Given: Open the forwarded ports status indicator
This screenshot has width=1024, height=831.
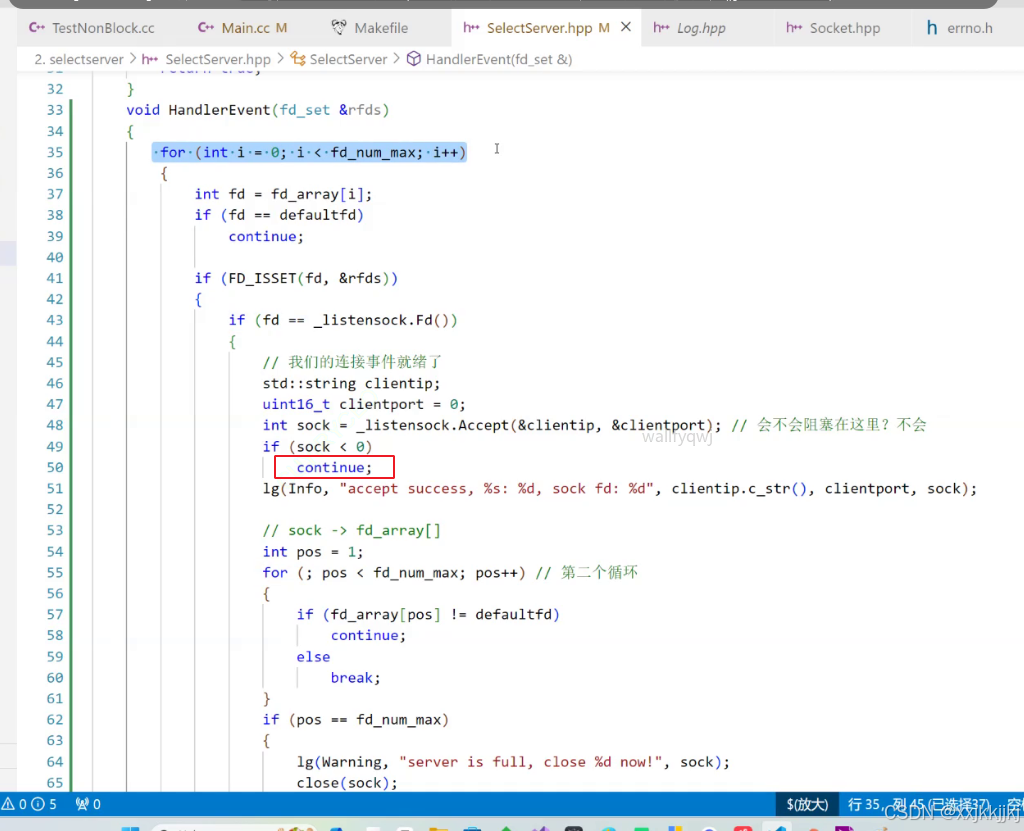Looking at the screenshot, I should tap(88, 804).
